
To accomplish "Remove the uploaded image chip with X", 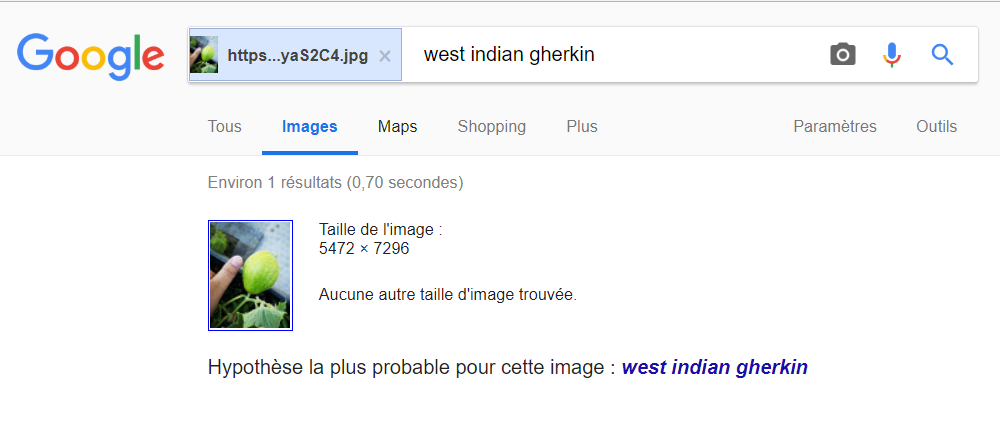I will [x=385, y=55].
